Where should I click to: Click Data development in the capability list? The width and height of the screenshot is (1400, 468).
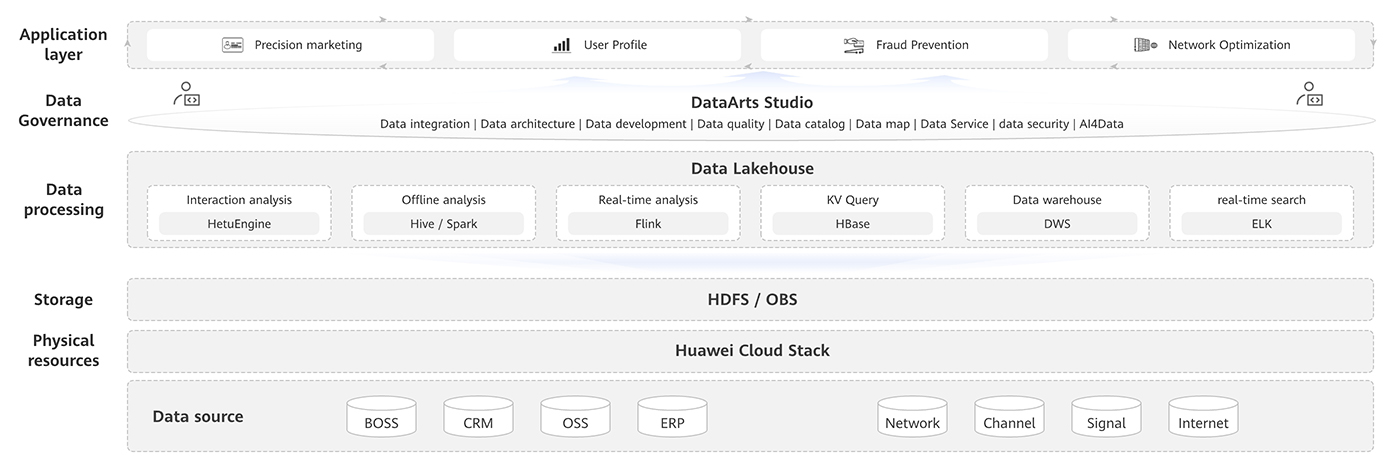pyautogui.click(x=636, y=124)
